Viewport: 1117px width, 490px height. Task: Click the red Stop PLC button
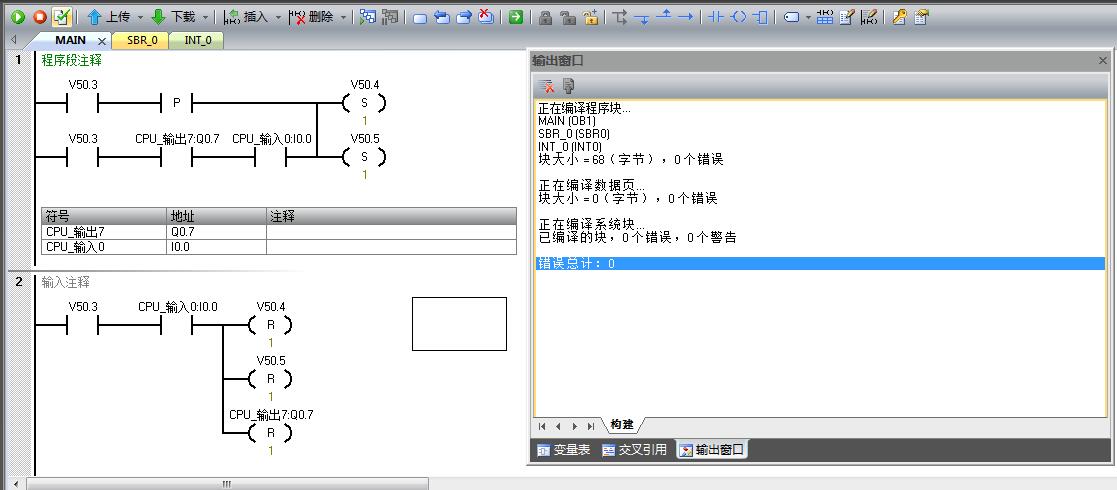(x=40, y=17)
